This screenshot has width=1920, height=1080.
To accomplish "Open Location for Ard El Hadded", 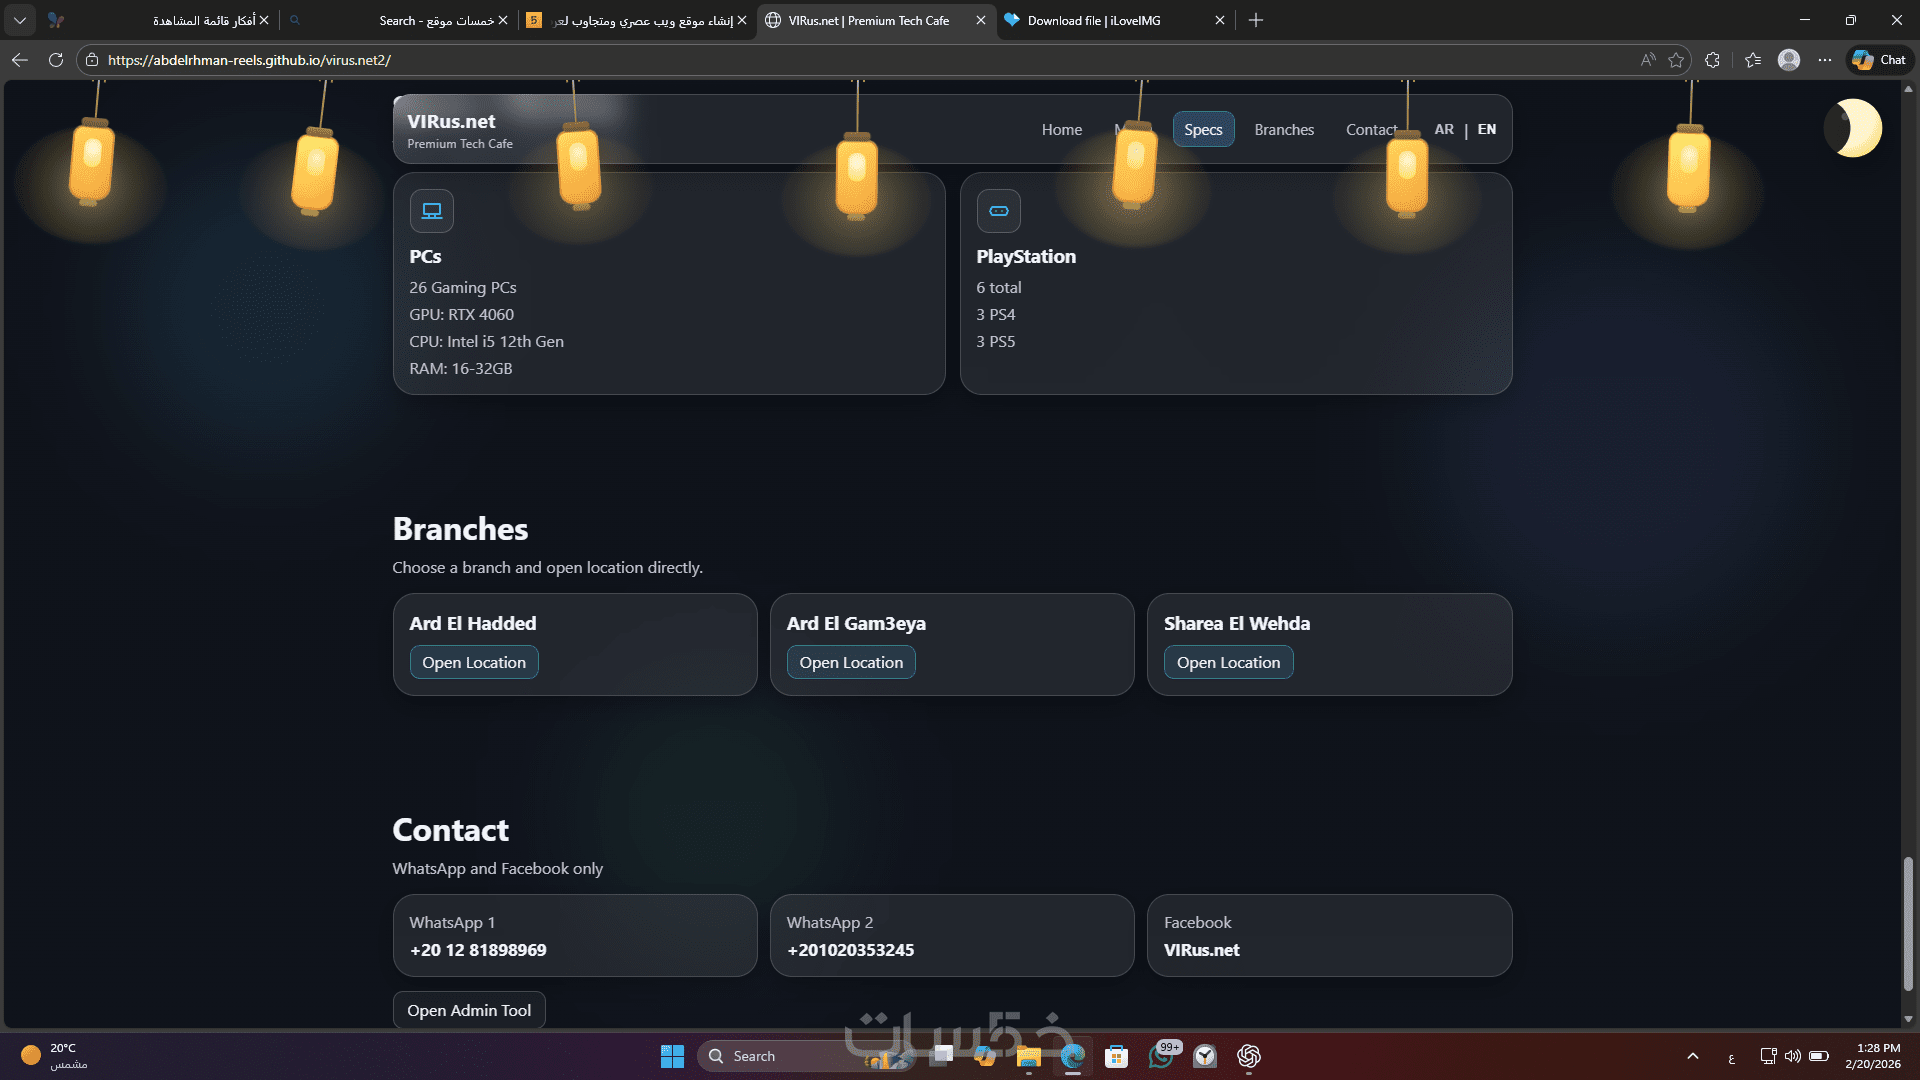I will pos(474,662).
